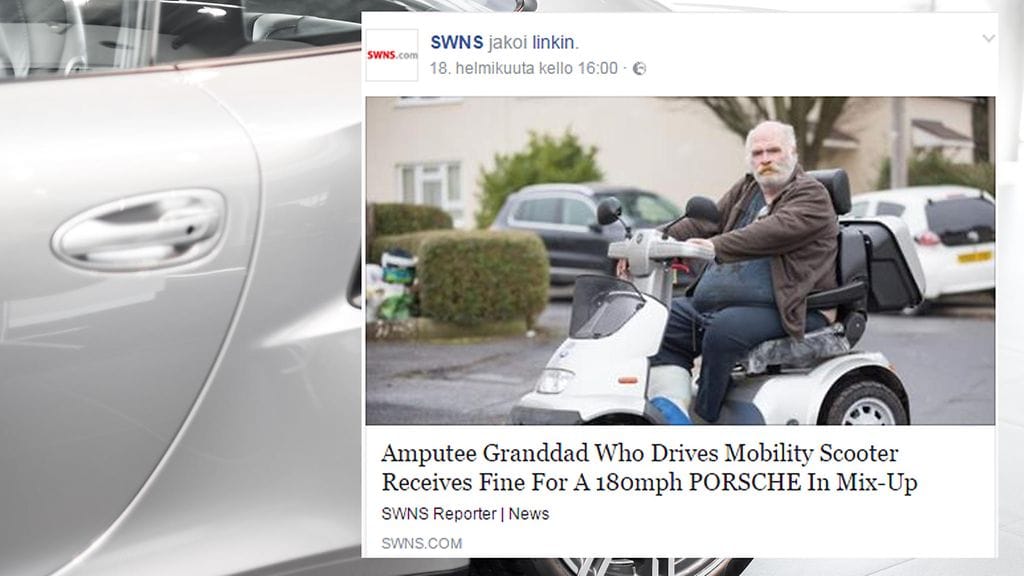
Task: Open the SWNS page name link
Action: coord(456,42)
